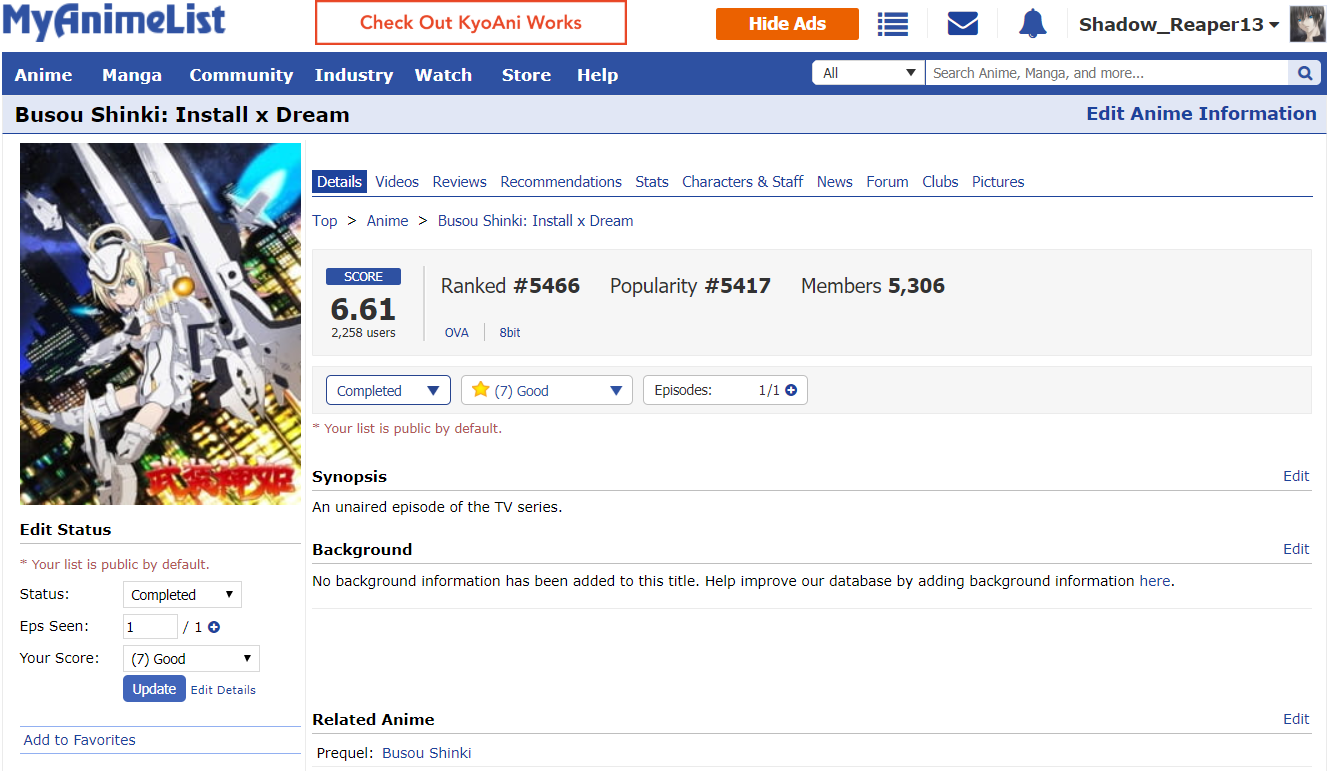Open the anime list icon in header

[x=892, y=24]
